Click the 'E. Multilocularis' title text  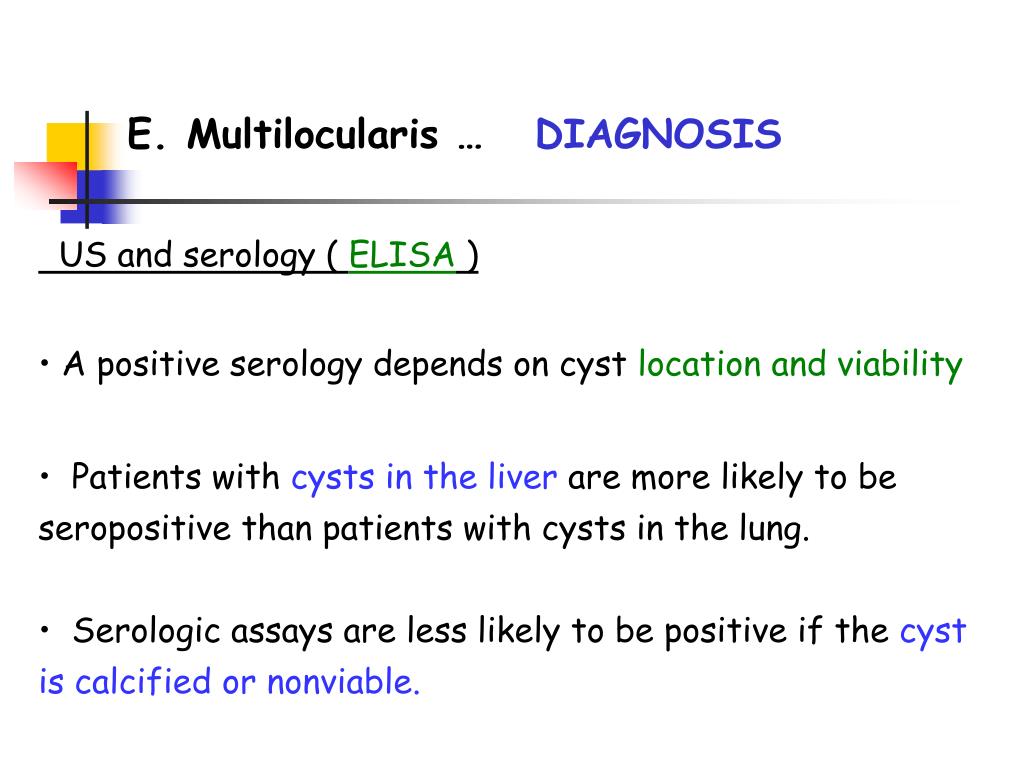pyautogui.click(x=282, y=135)
